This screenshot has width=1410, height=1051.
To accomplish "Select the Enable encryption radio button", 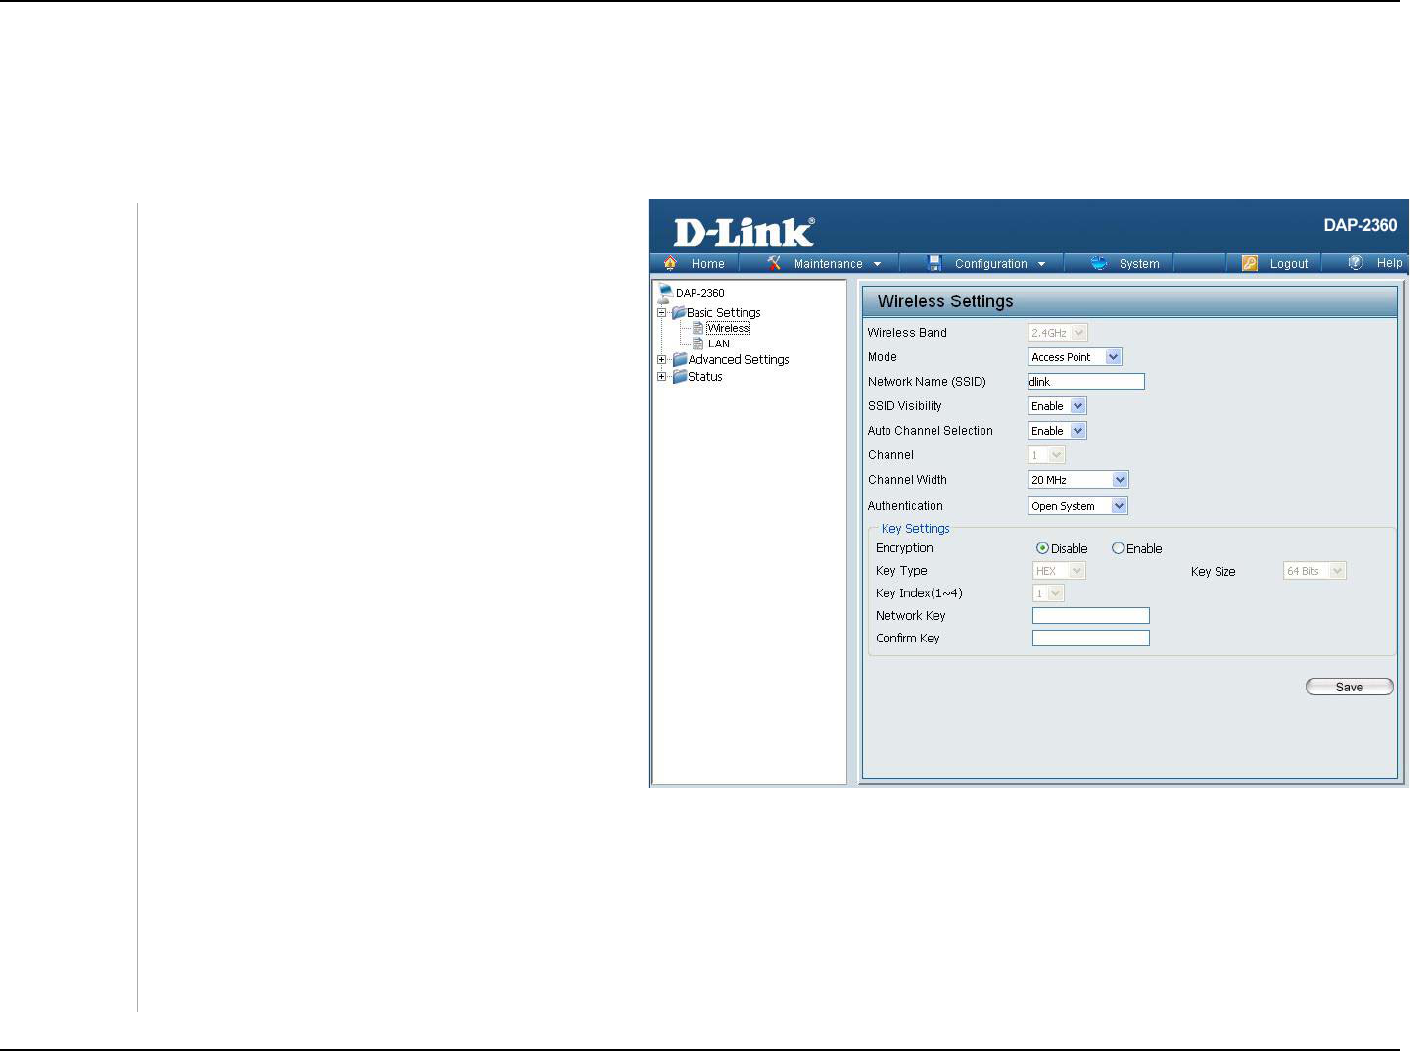I will [x=1118, y=548].
